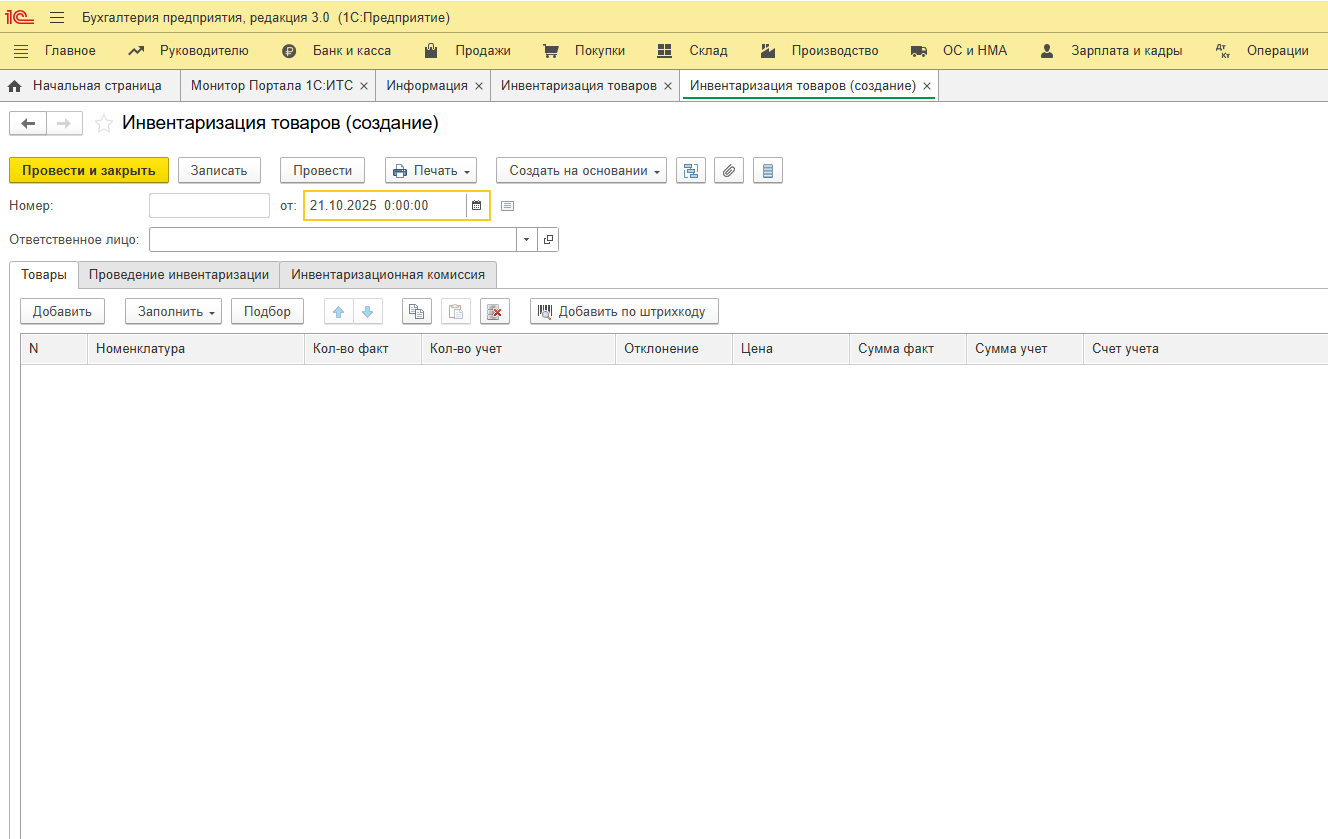Viewport: 1328px width, 839px height.
Task: Open the main hamburger menu beside 1C logo
Action: [57, 18]
